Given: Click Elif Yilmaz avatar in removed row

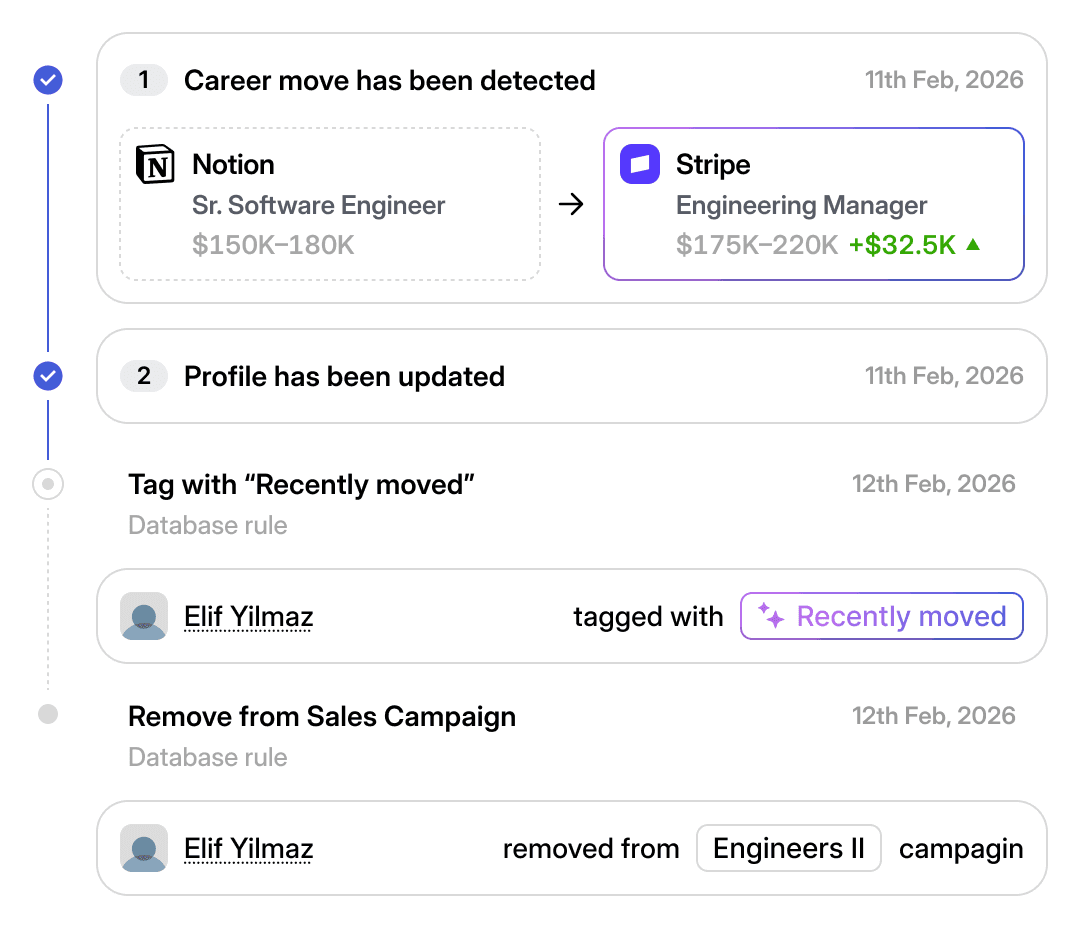Looking at the screenshot, I should (144, 848).
